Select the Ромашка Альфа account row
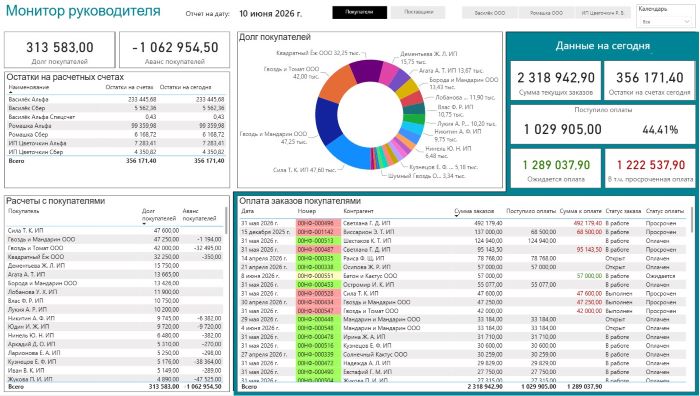The image size is (700, 396). tap(117, 125)
